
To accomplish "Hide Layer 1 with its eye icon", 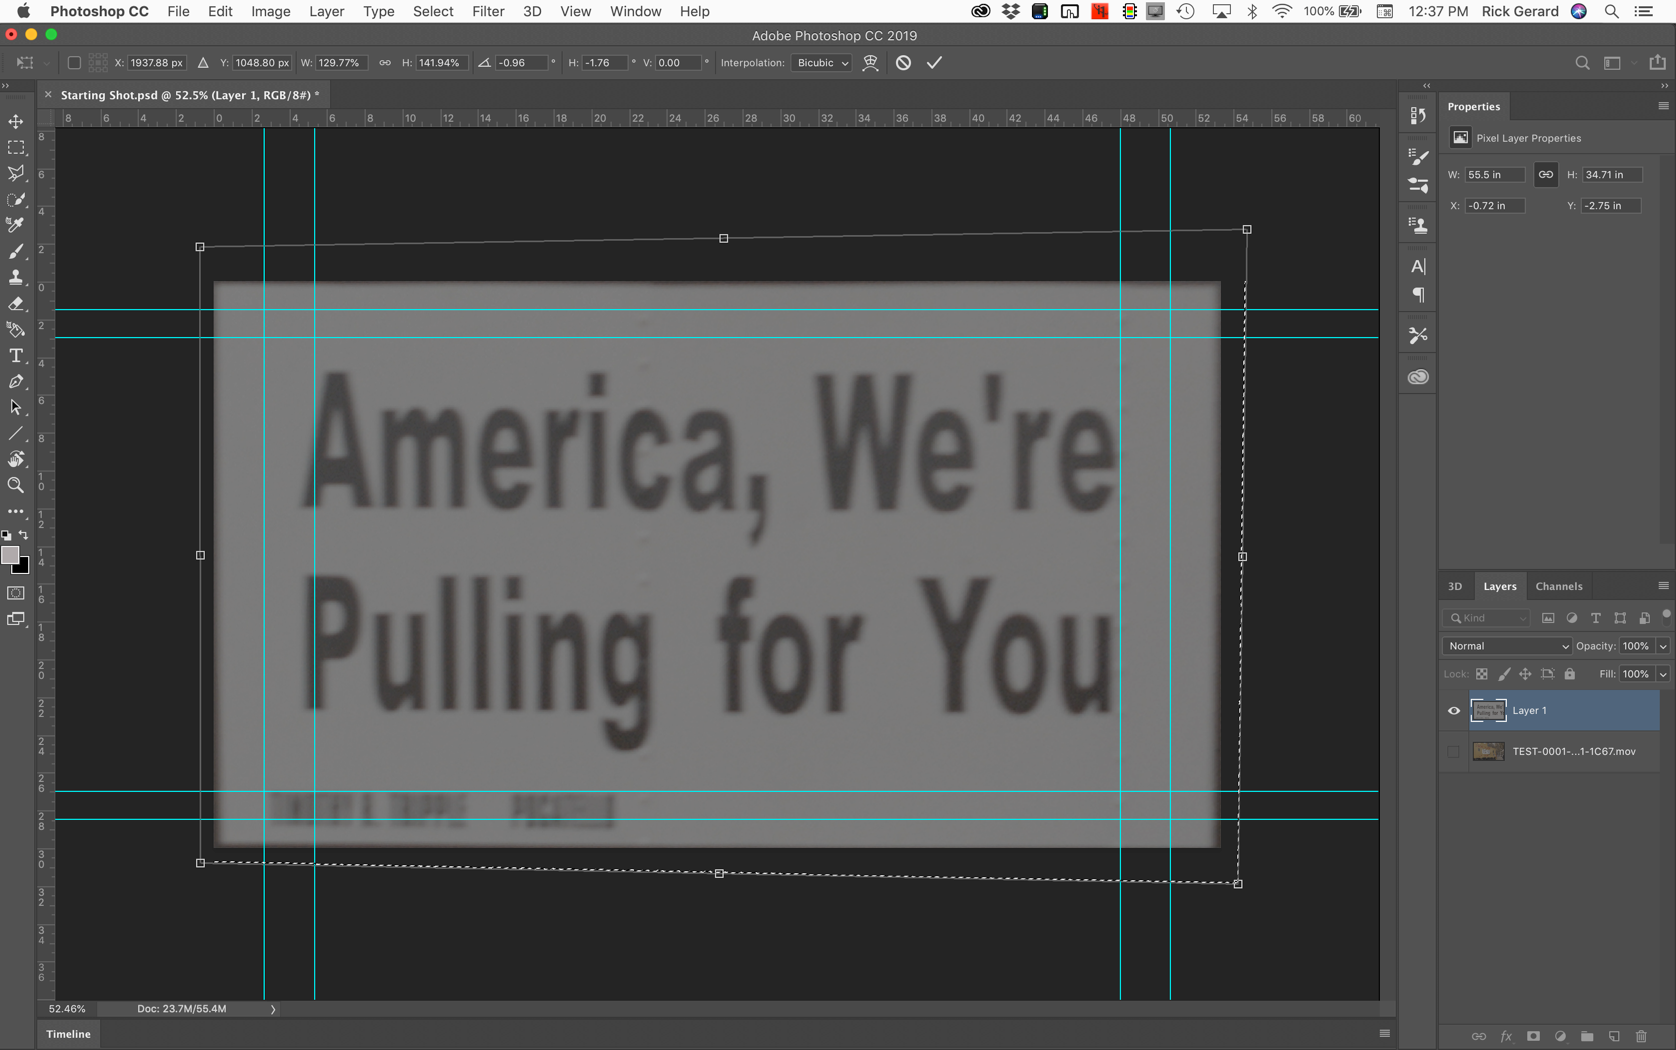I will (x=1454, y=710).
